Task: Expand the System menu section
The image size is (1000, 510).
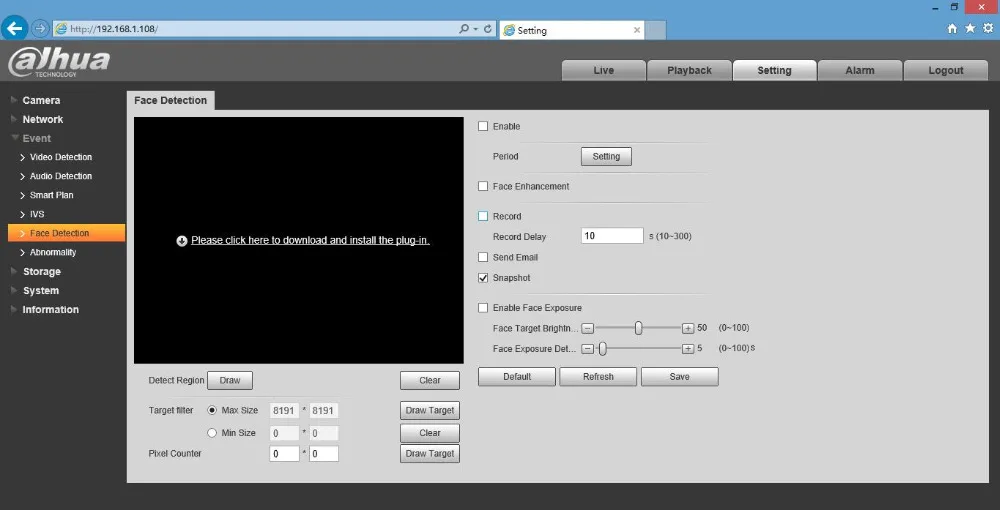Action: (x=41, y=291)
